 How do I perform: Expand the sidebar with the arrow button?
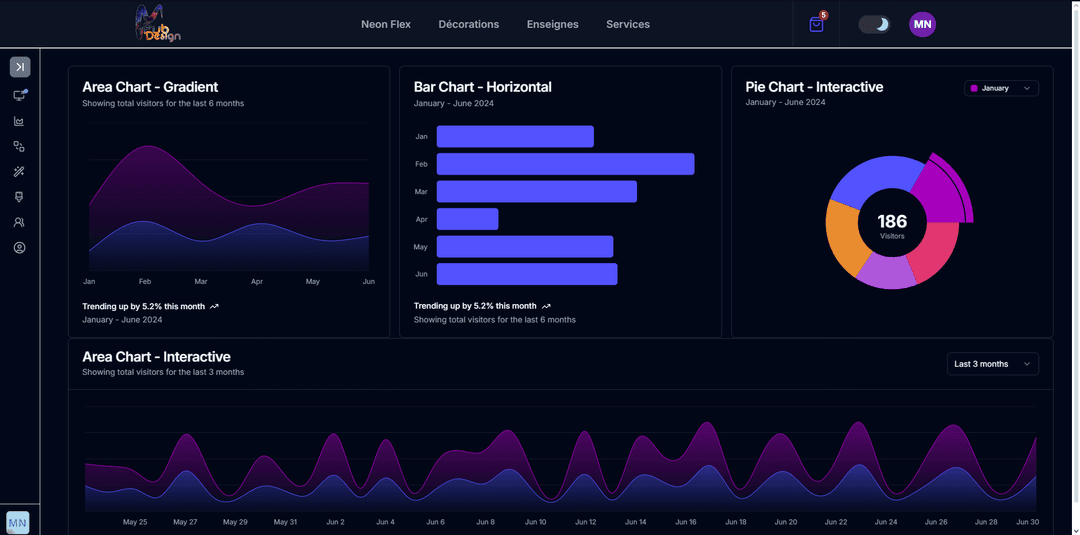(x=20, y=67)
